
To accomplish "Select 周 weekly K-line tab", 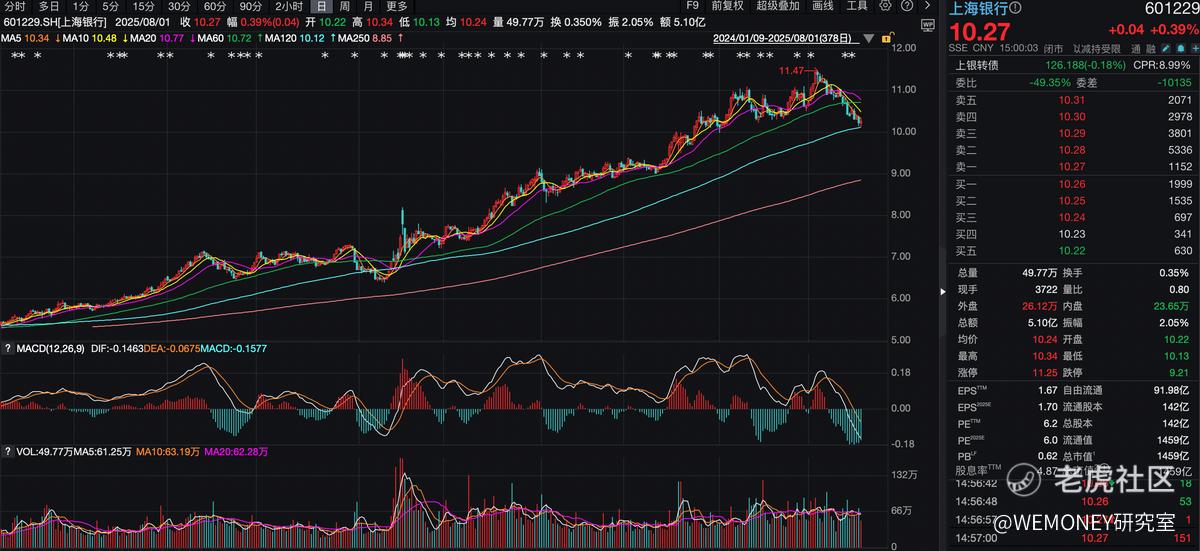I will [x=344, y=6].
